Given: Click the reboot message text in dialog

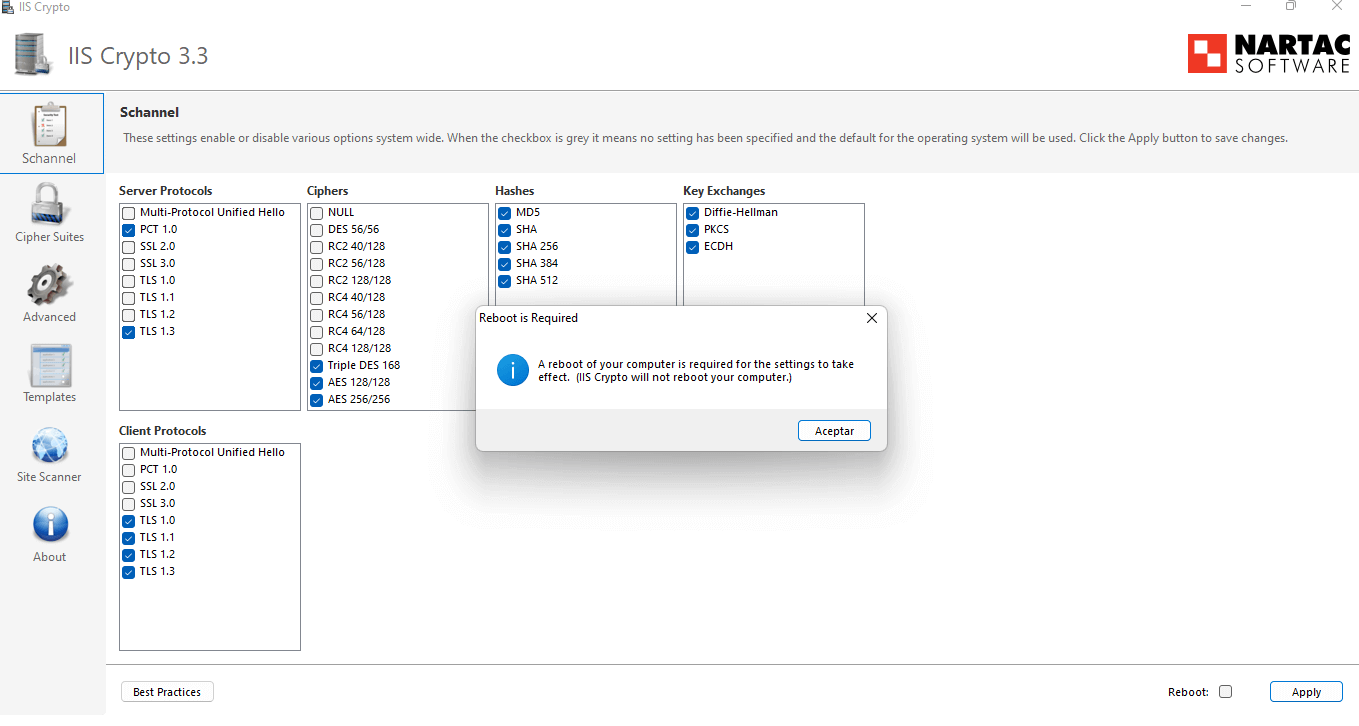Looking at the screenshot, I should 696,371.
